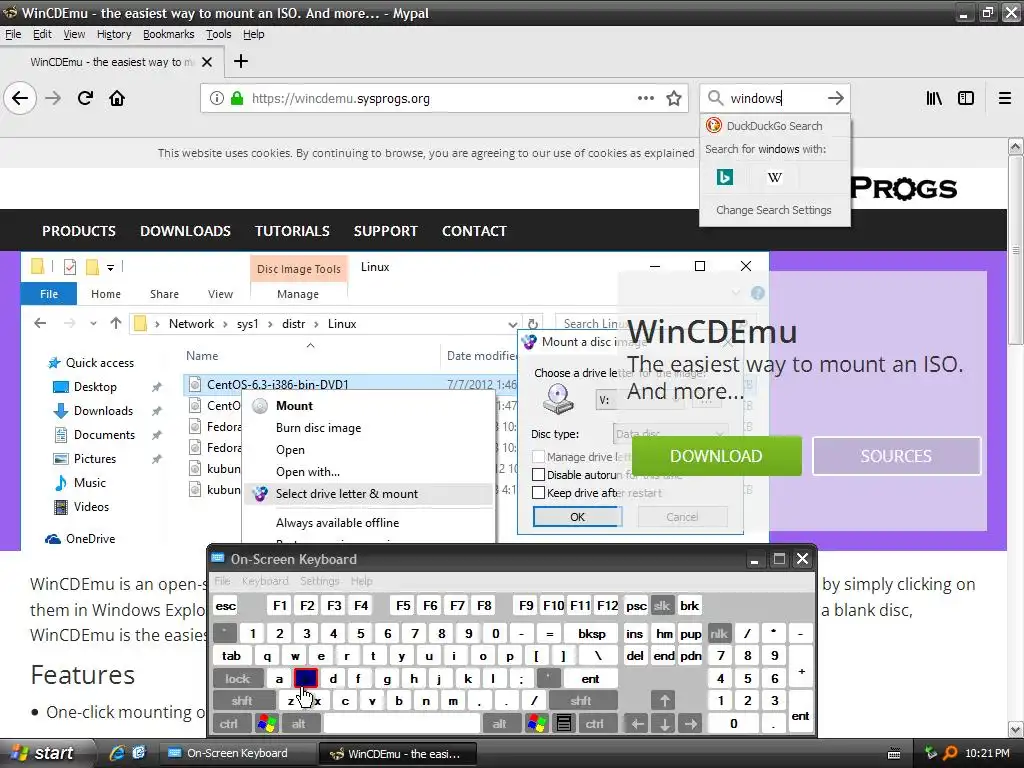Open page actions three-dots menu
Screen dimensions: 1024x768
click(x=645, y=98)
